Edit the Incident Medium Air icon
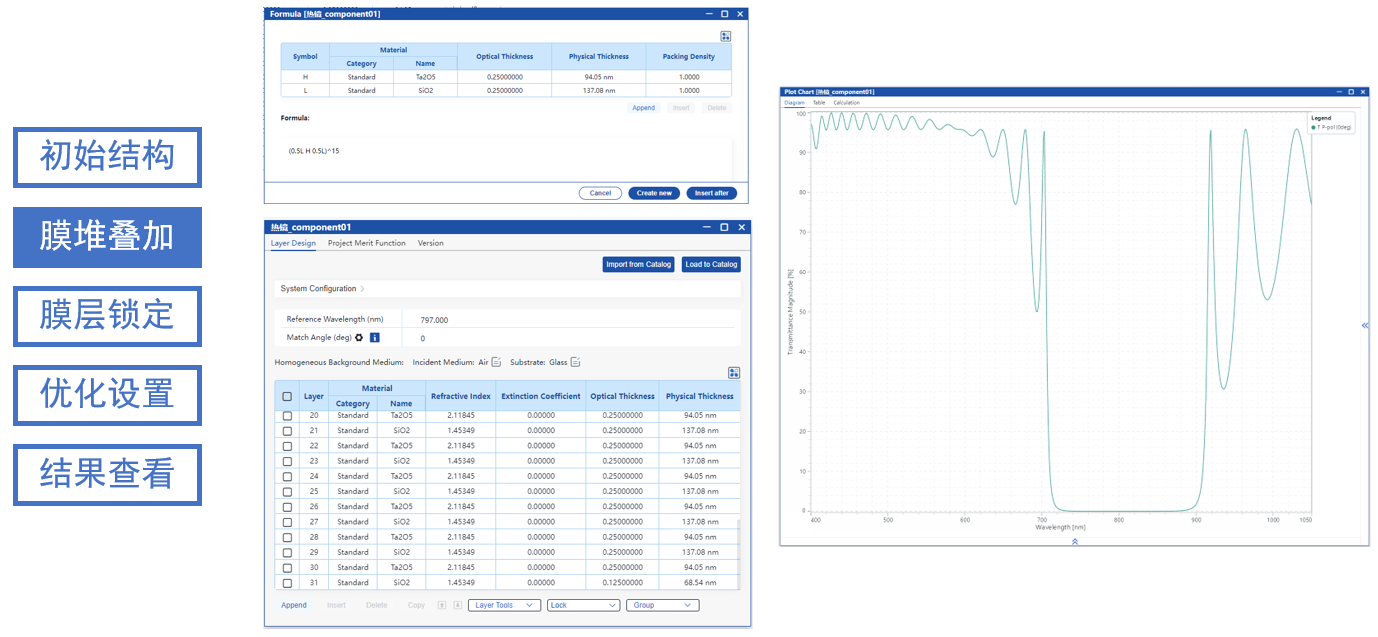 (x=496, y=362)
